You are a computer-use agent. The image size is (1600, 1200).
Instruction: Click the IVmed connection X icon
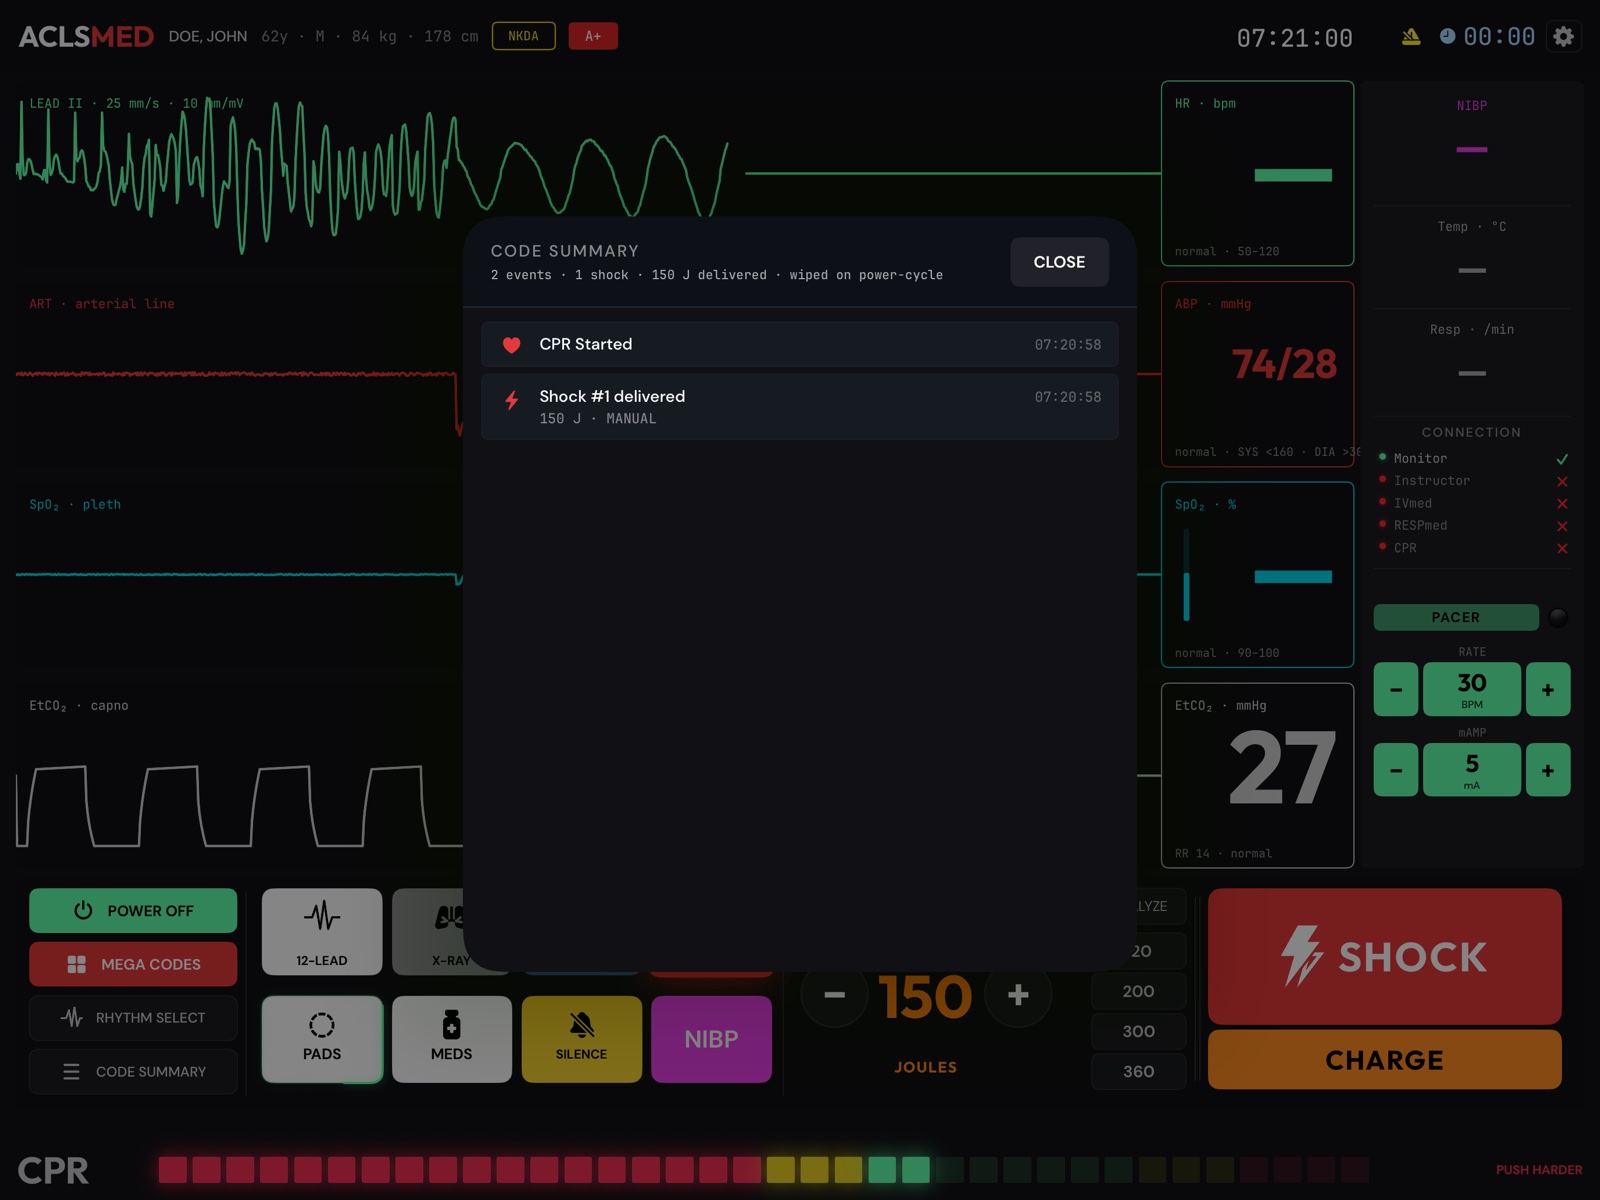(1562, 504)
